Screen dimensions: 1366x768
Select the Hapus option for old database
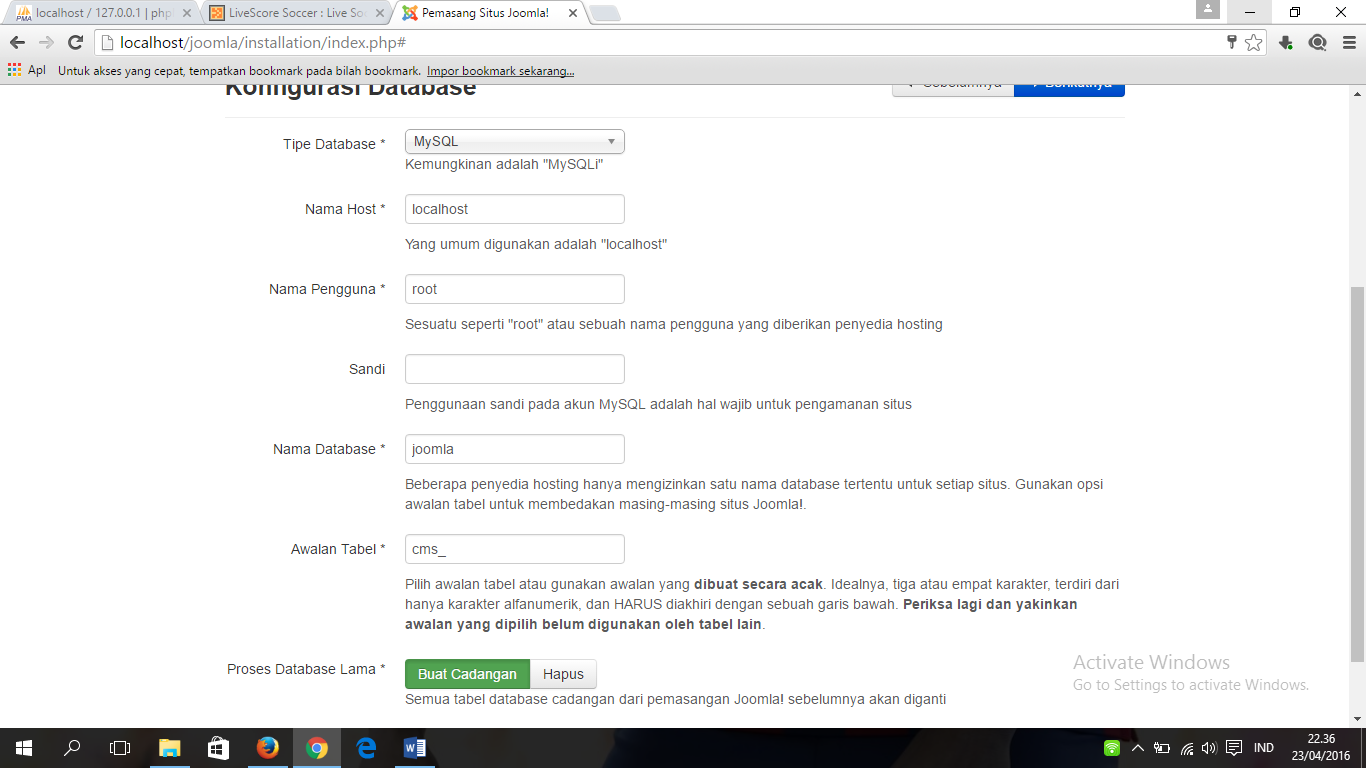tap(563, 674)
